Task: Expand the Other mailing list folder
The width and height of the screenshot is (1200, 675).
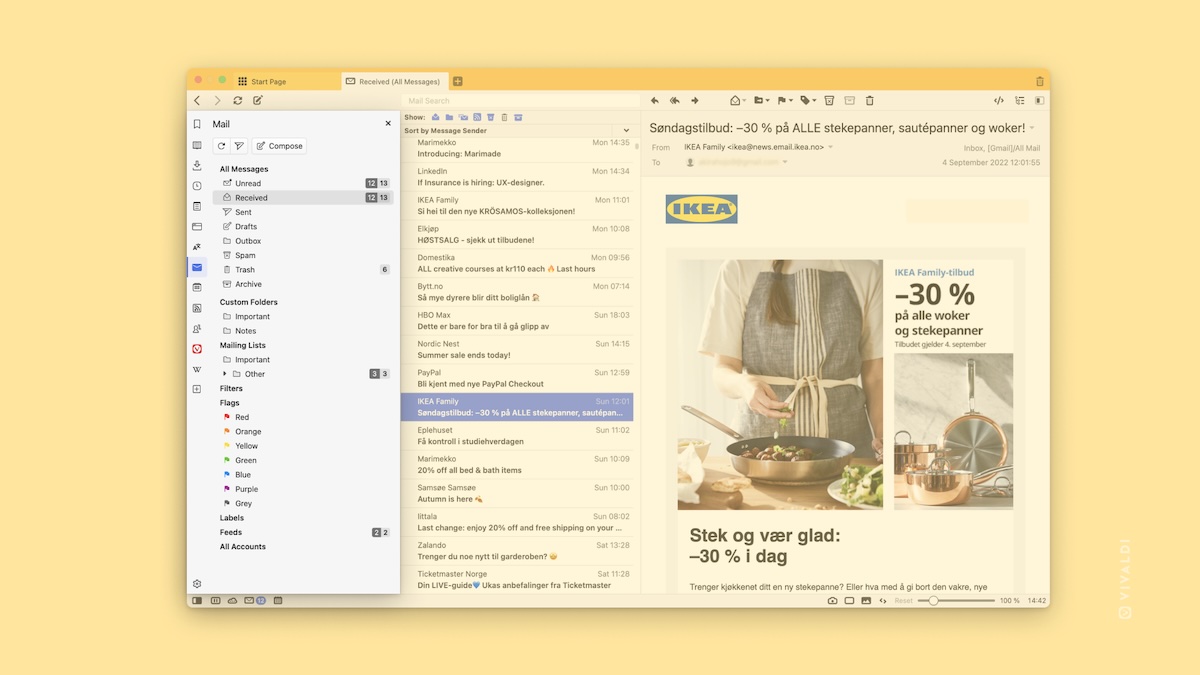Action: [x=225, y=374]
